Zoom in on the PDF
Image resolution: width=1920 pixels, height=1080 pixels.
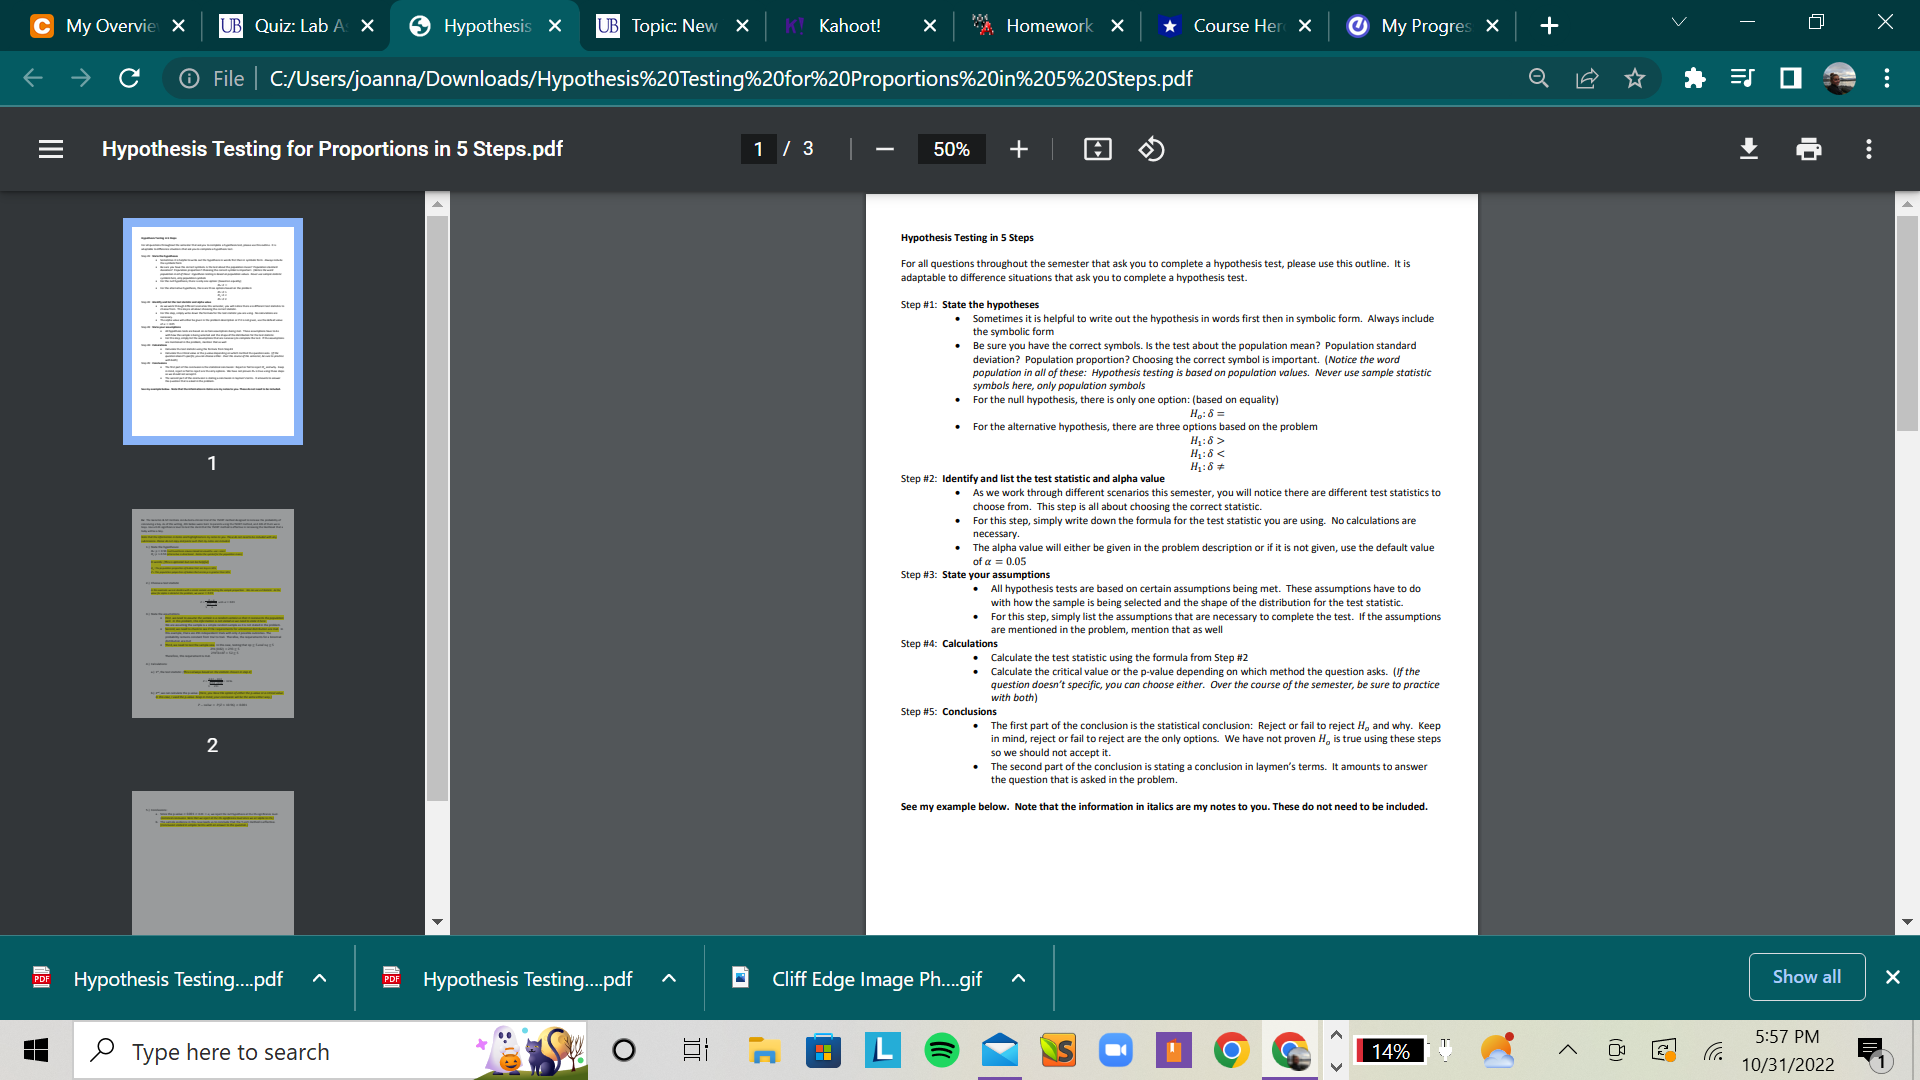(x=1018, y=148)
